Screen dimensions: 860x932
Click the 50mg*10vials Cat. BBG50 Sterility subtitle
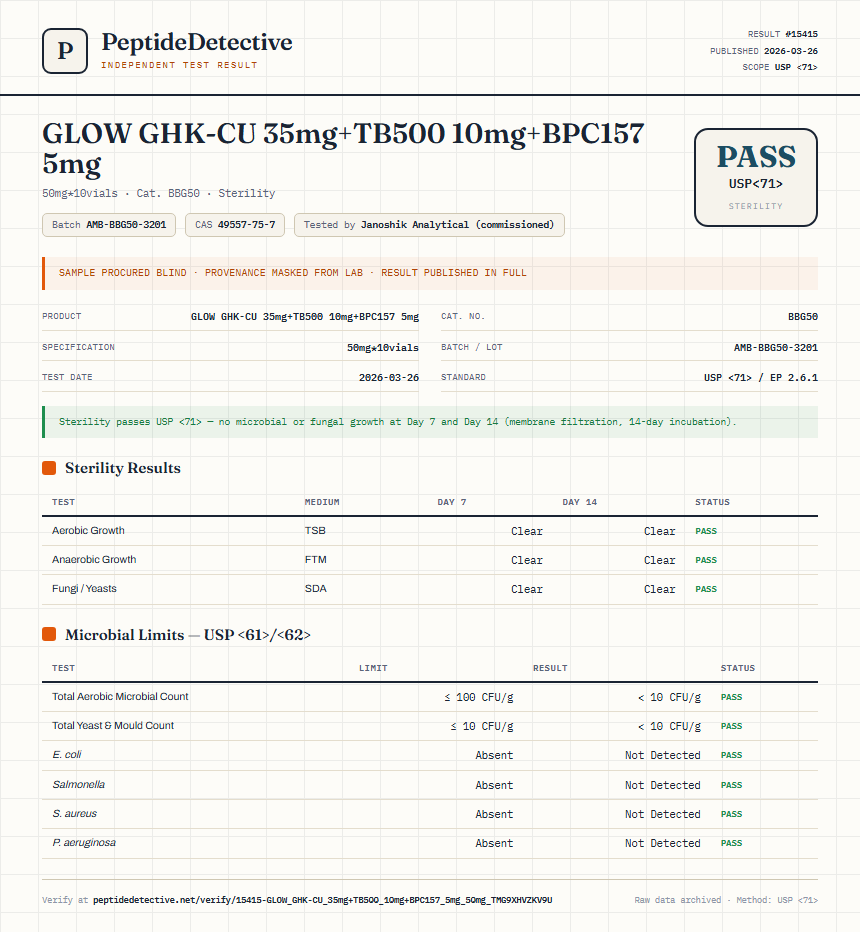point(159,193)
